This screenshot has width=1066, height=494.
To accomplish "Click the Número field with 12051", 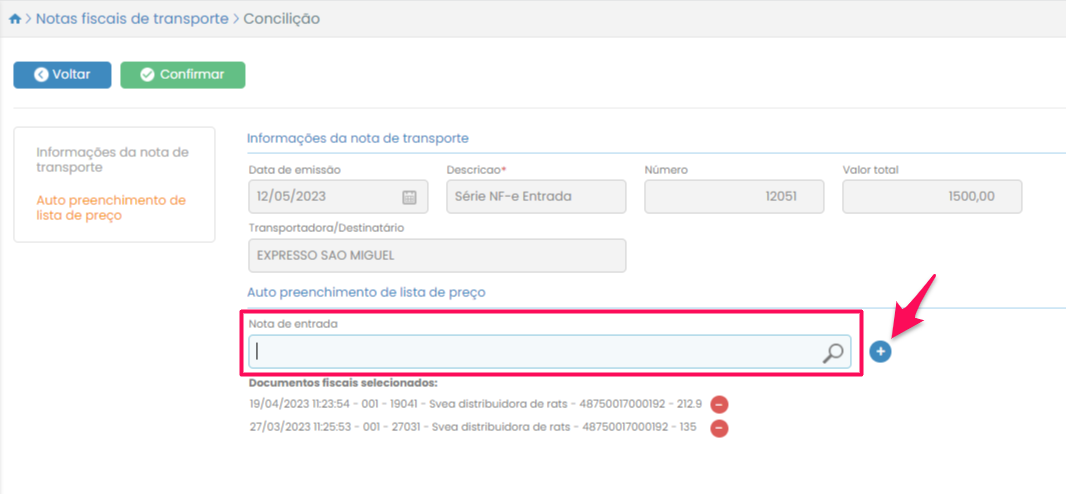I will click(x=734, y=197).
